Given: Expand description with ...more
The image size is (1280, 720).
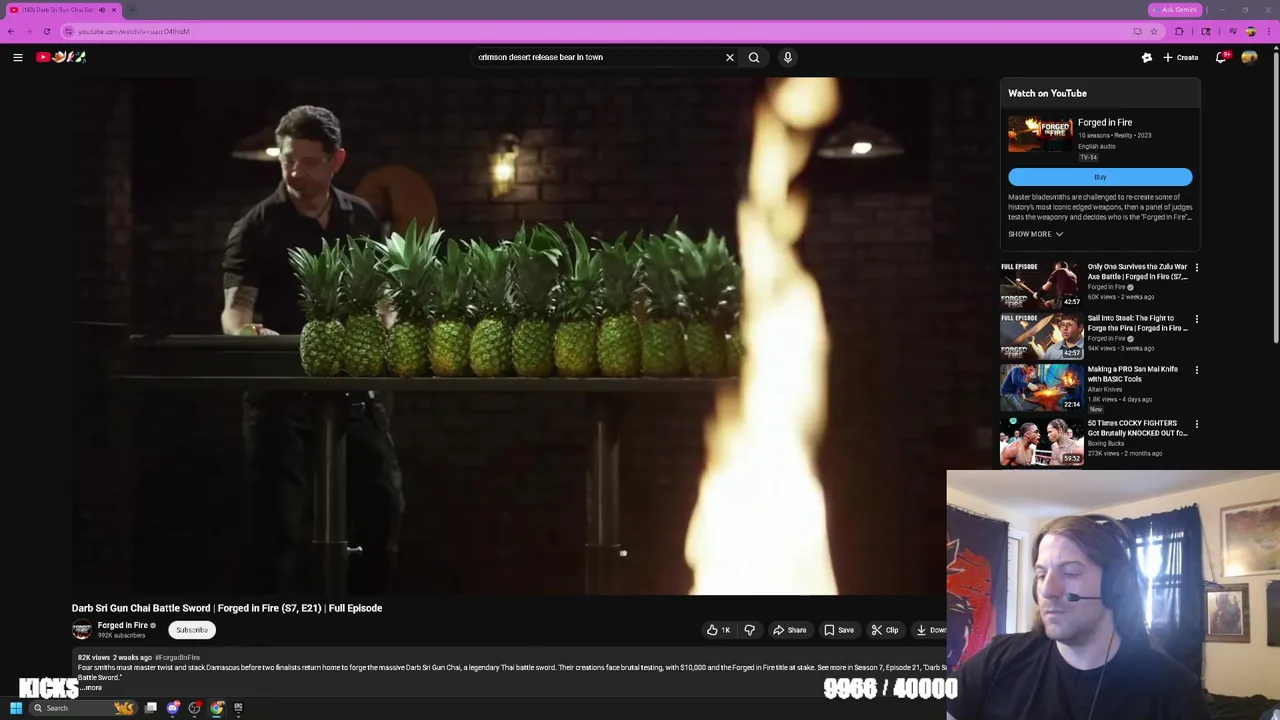Looking at the screenshot, I should click(92, 687).
